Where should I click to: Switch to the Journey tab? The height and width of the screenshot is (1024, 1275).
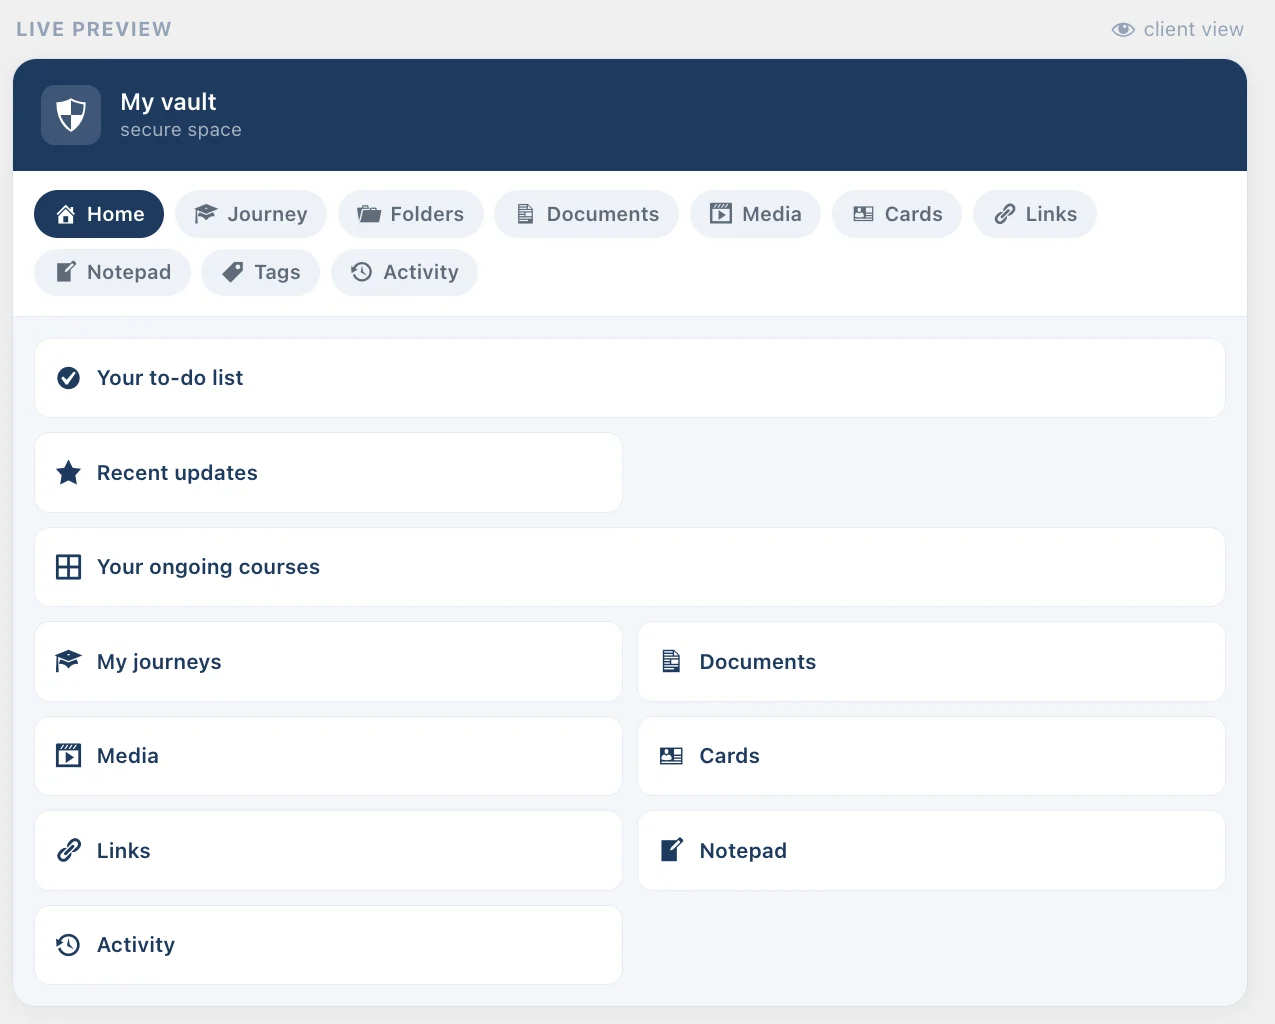[x=251, y=214]
